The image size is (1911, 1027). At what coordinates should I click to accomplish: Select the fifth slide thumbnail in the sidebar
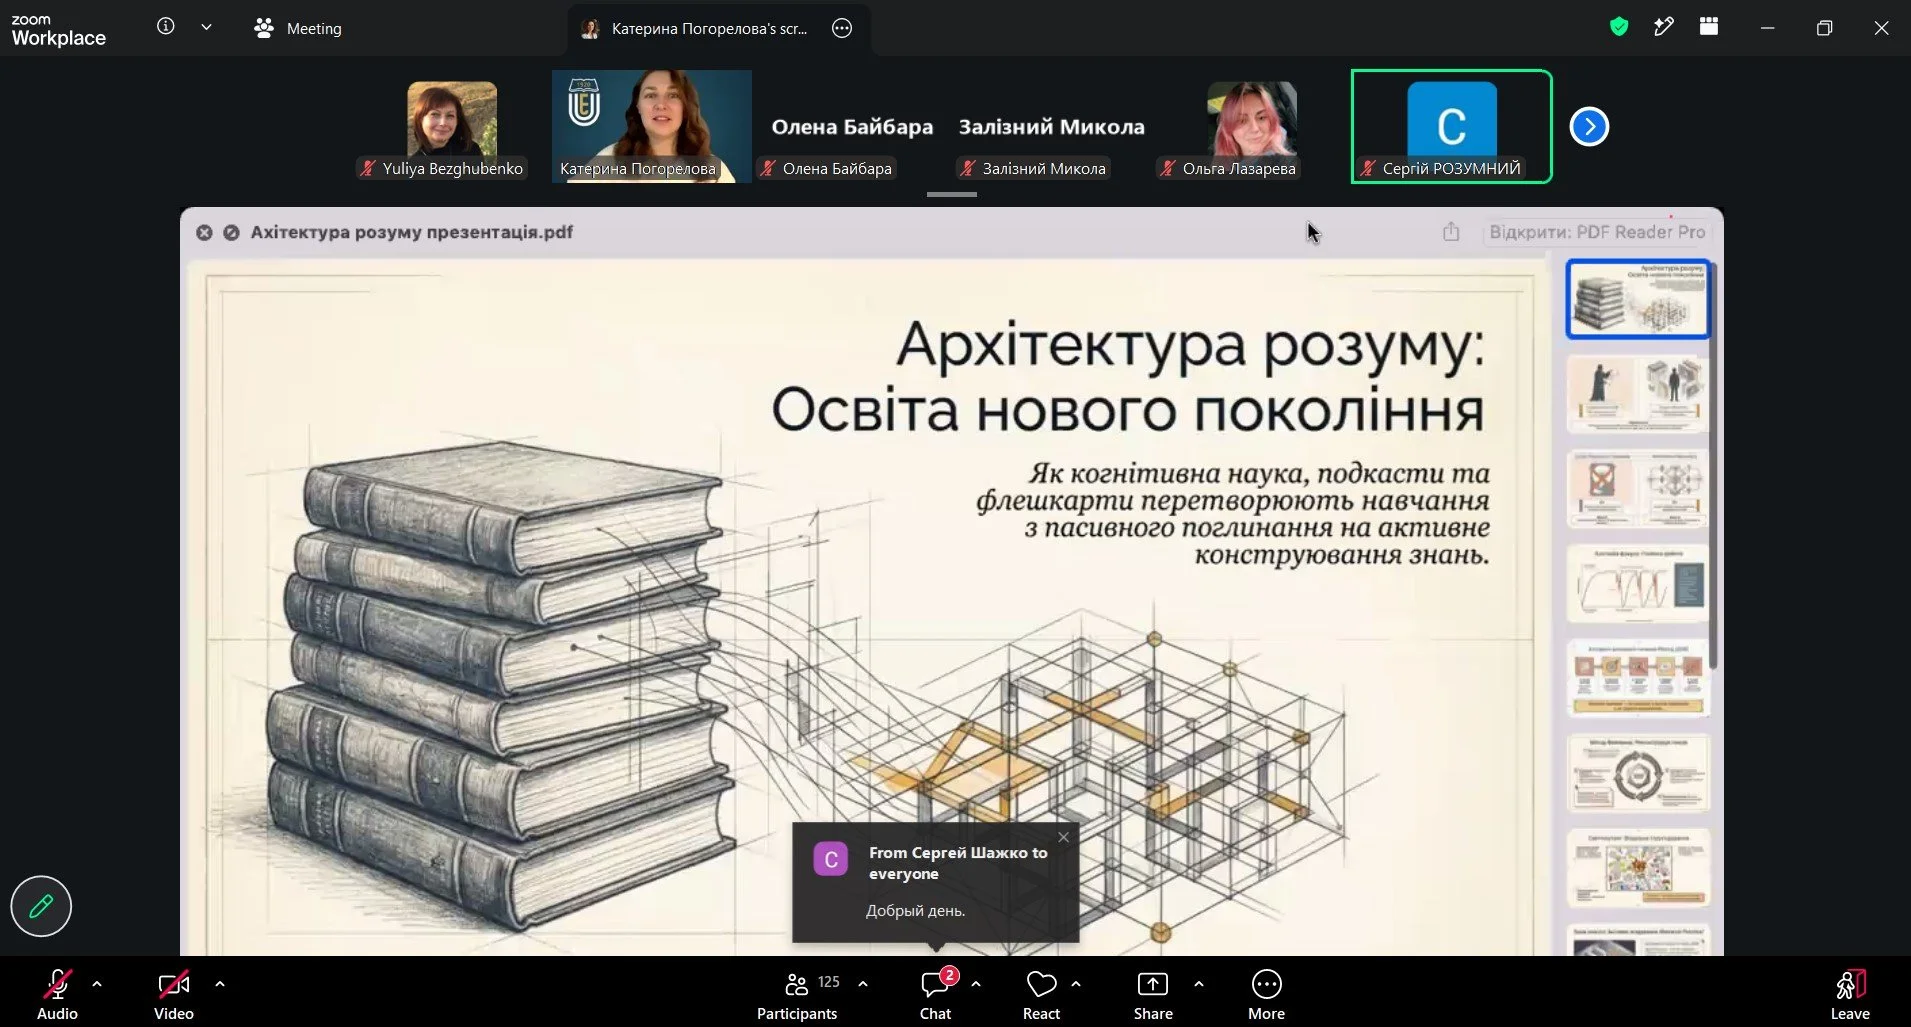coord(1638,678)
